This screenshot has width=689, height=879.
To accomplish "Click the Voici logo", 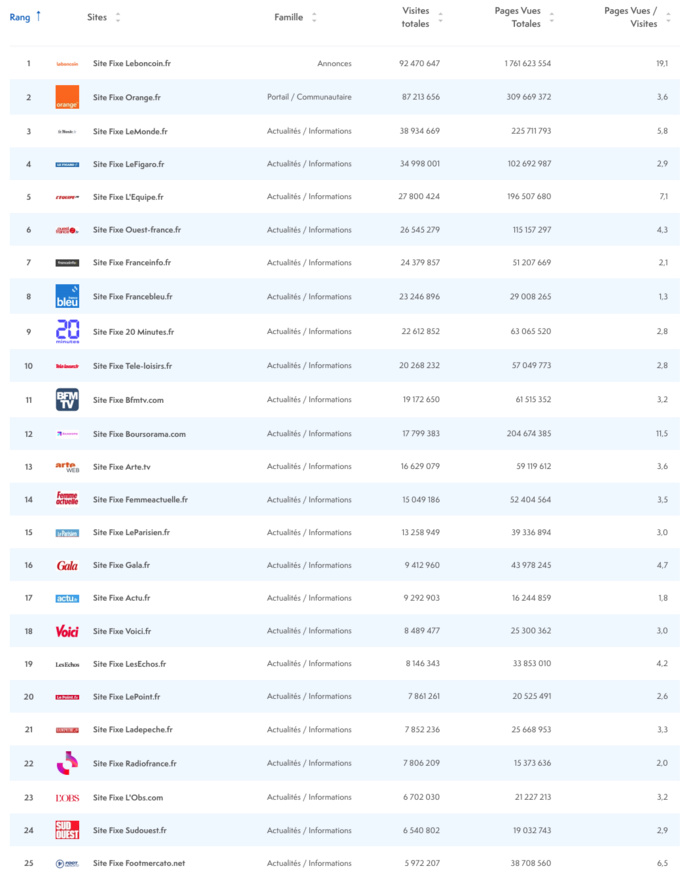I will tap(67, 631).
